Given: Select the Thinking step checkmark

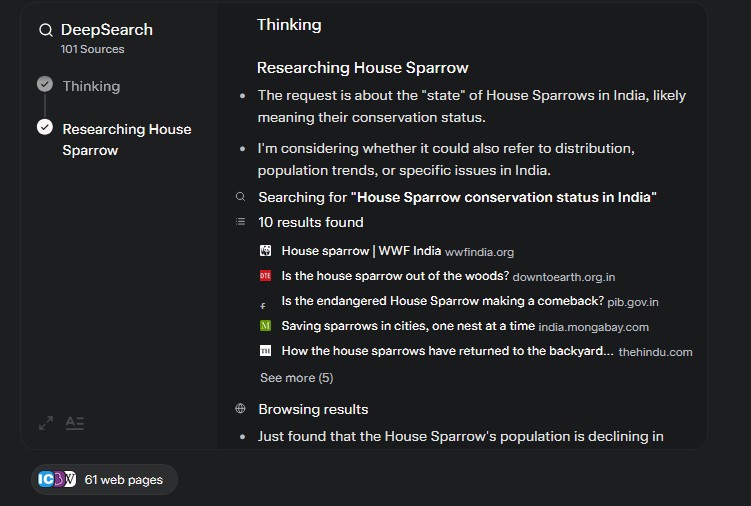Looking at the screenshot, I should pyautogui.click(x=45, y=84).
